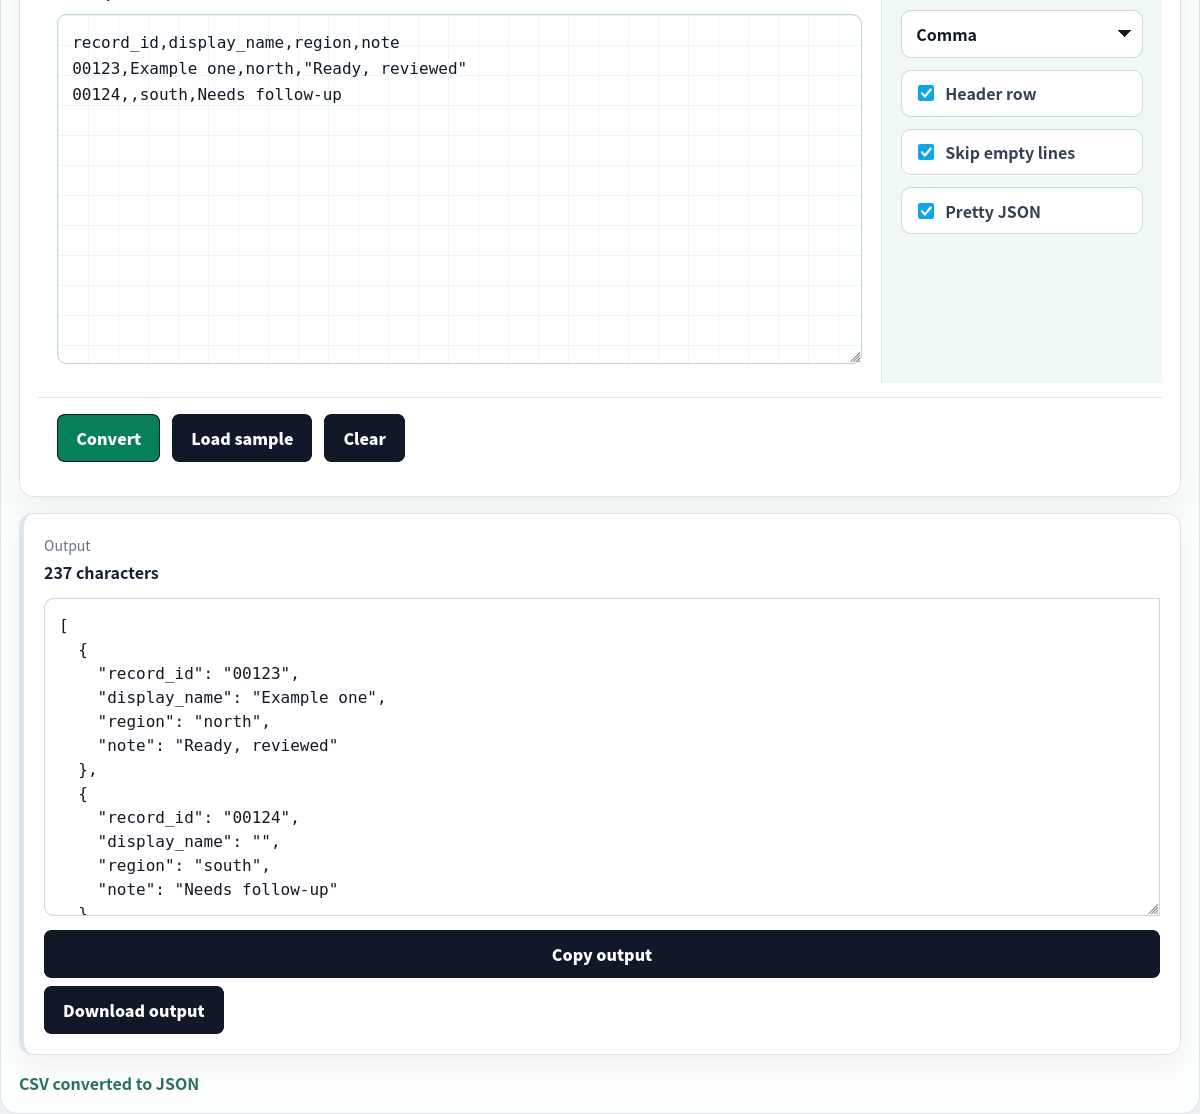Viewport: 1200px width, 1114px height.
Task: Click the output line "region": "south"
Action: pos(184,866)
